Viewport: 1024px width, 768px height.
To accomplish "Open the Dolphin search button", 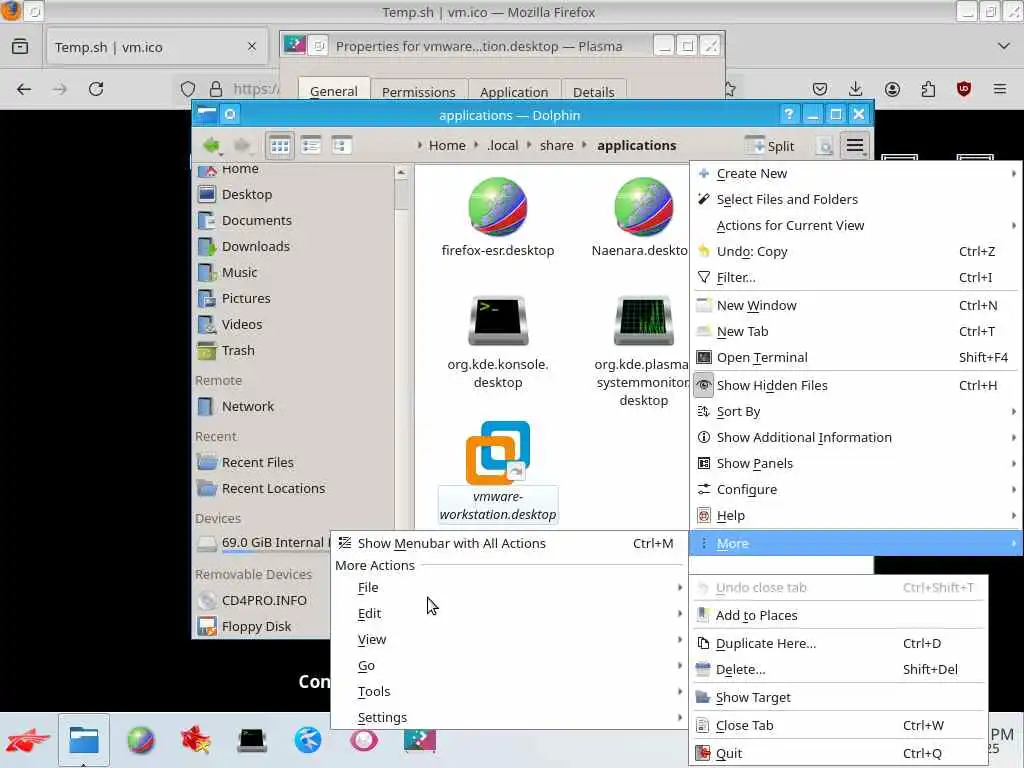I will pos(824,146).
